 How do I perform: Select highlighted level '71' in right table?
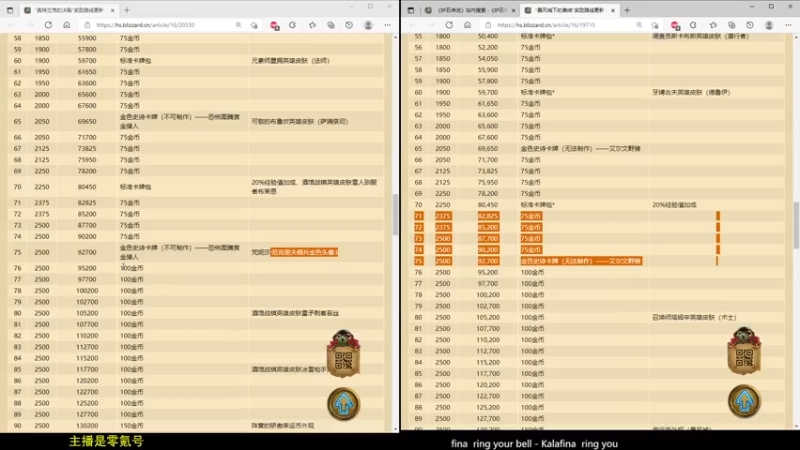418,216
